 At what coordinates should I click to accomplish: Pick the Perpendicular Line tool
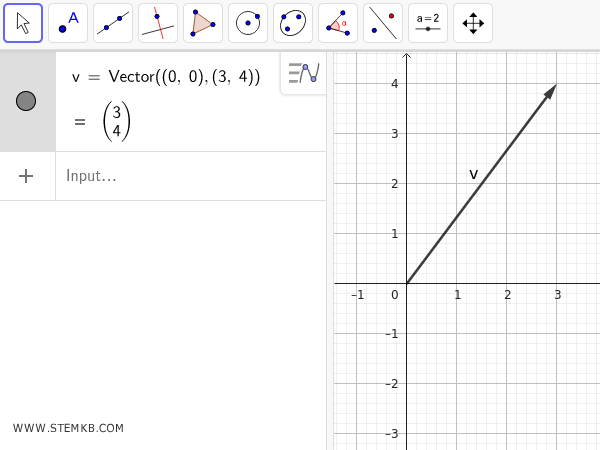tap(158, 23)
